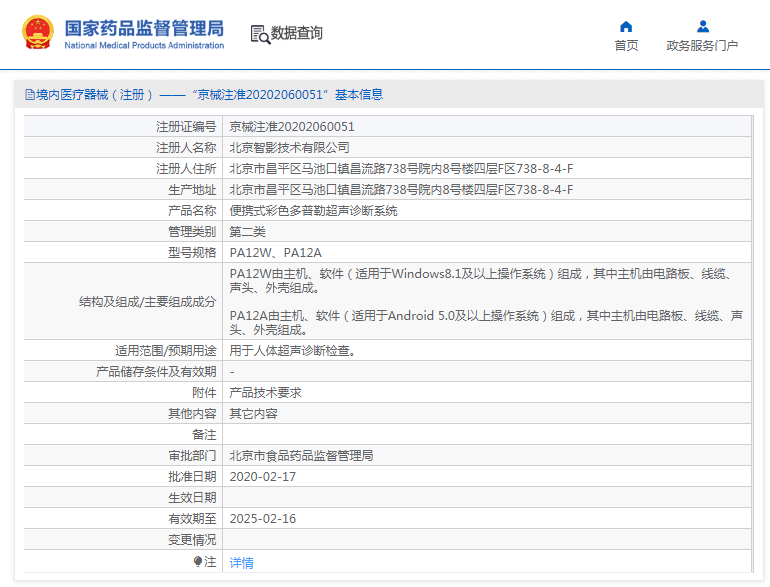Click the 第二类 value

click(x=248, y=232)
